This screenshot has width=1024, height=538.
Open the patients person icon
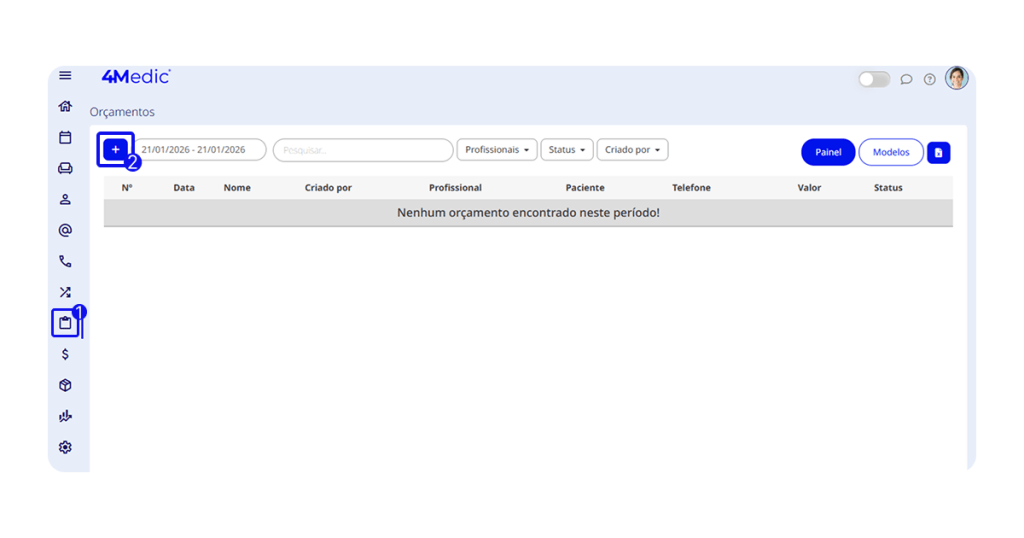[x=65, y=199]
